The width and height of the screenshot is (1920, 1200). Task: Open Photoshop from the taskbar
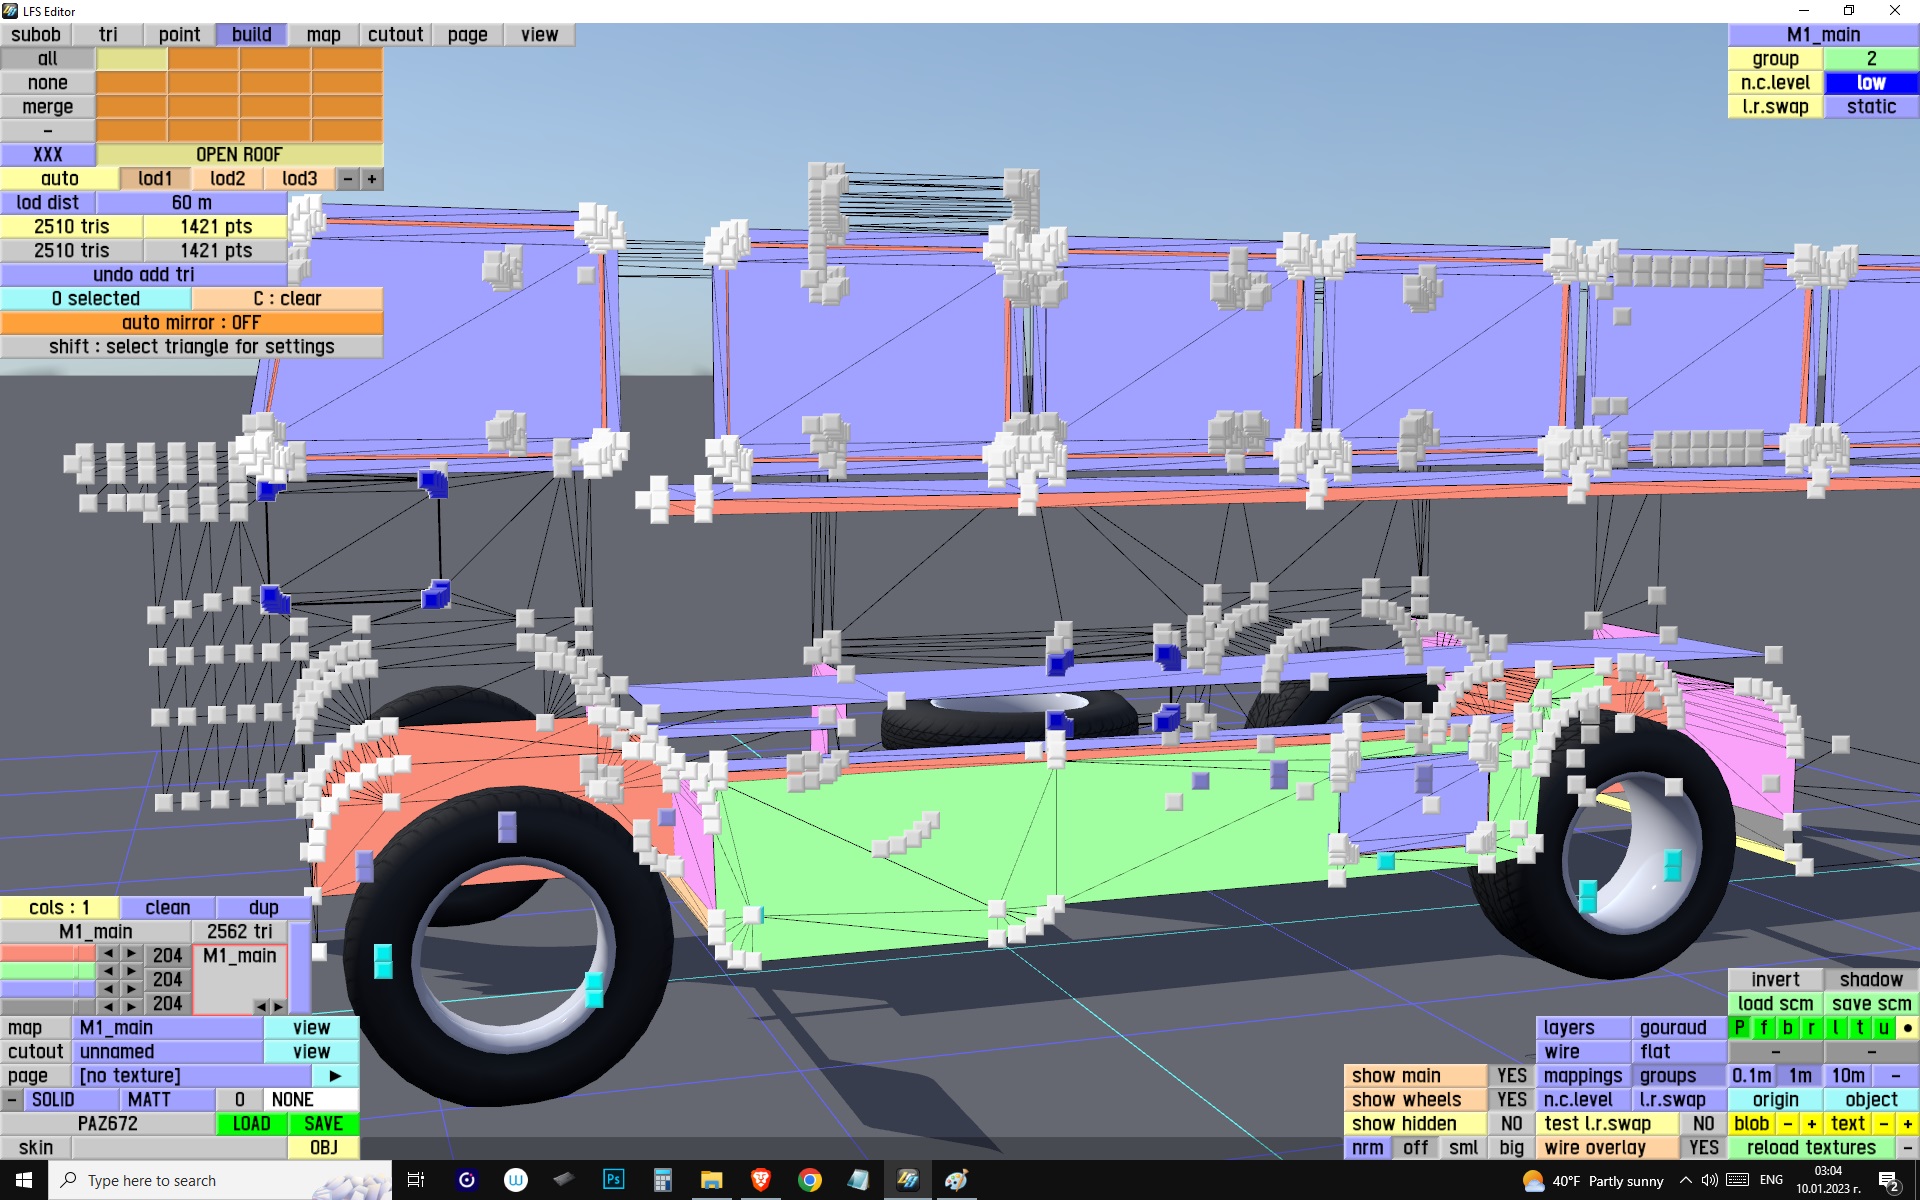pos(613,1180)
